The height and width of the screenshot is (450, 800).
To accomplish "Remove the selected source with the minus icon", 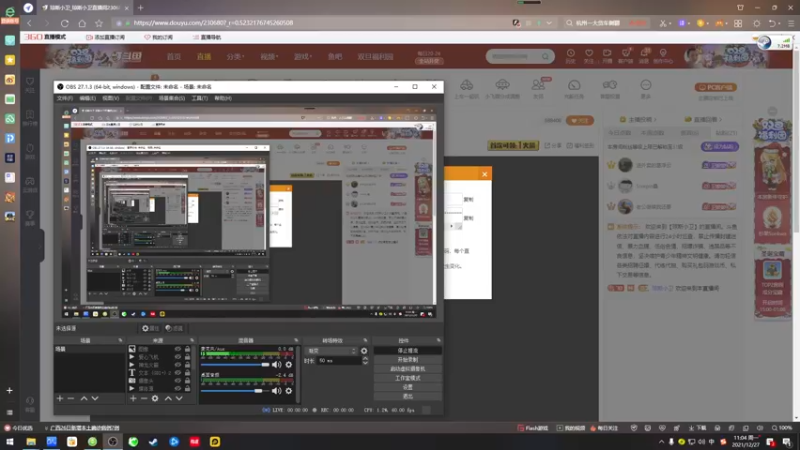I will pyautogui.click(x=144, y=398).
